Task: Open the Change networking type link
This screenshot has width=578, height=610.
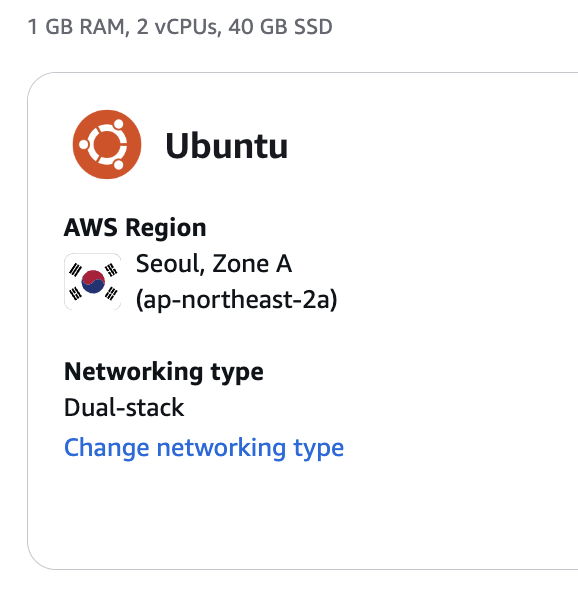Action: [204, 448]
